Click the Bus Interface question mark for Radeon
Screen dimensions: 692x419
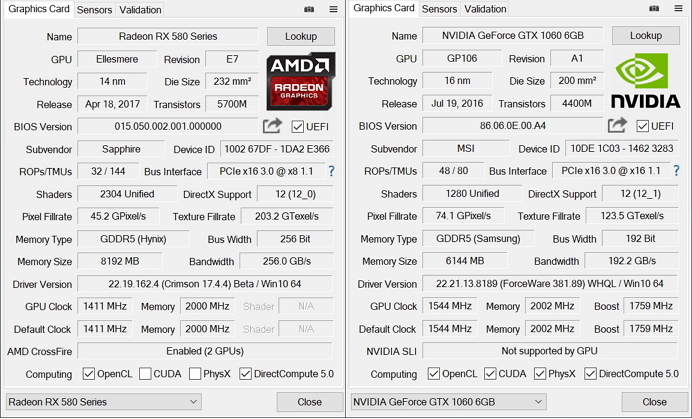331,171
